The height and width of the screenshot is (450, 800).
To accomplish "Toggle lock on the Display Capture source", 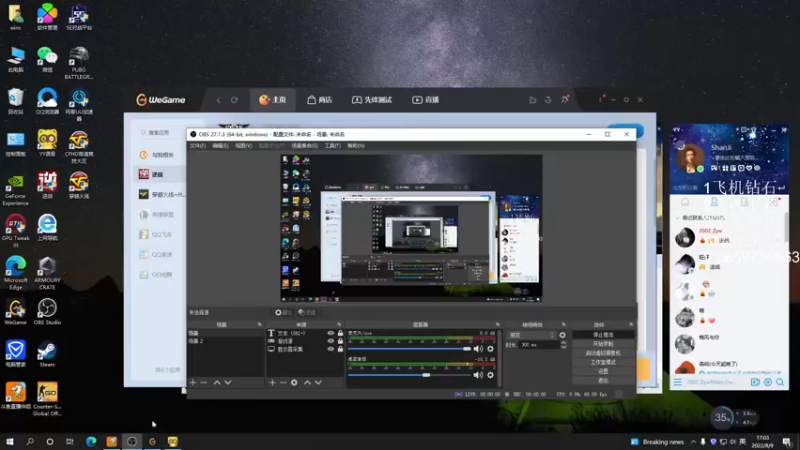I will tap(340, 349).
